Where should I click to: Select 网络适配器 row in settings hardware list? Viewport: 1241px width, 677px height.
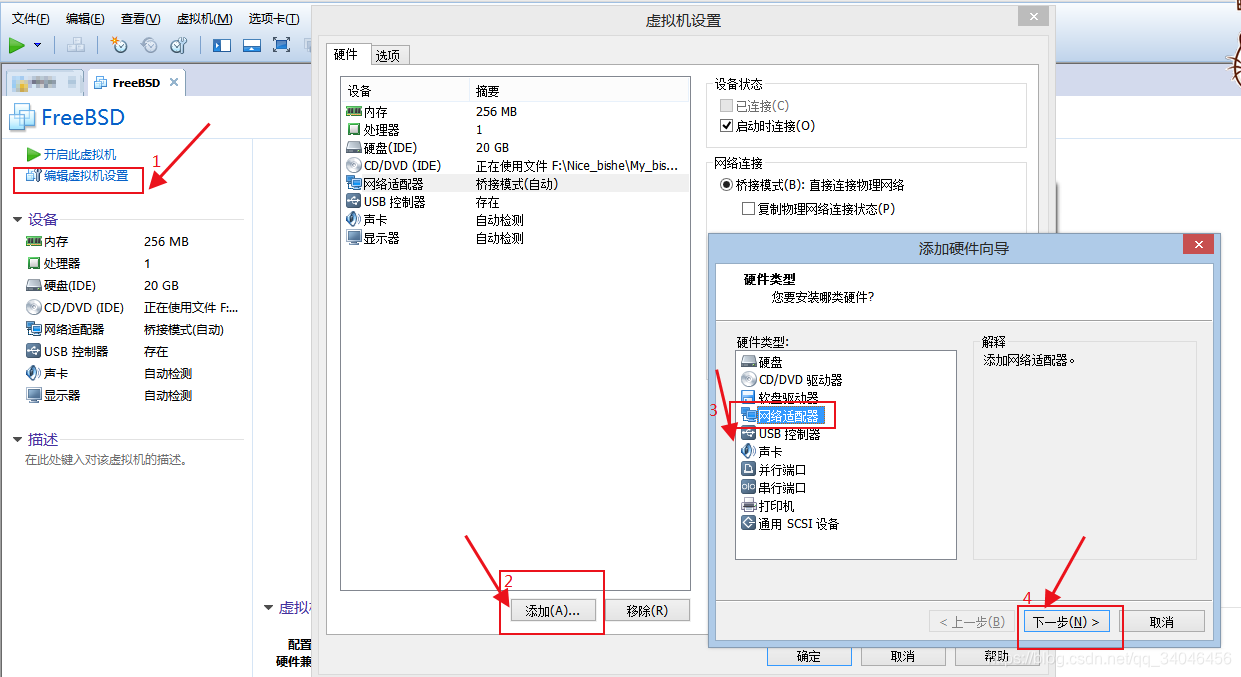pos(515,184)
